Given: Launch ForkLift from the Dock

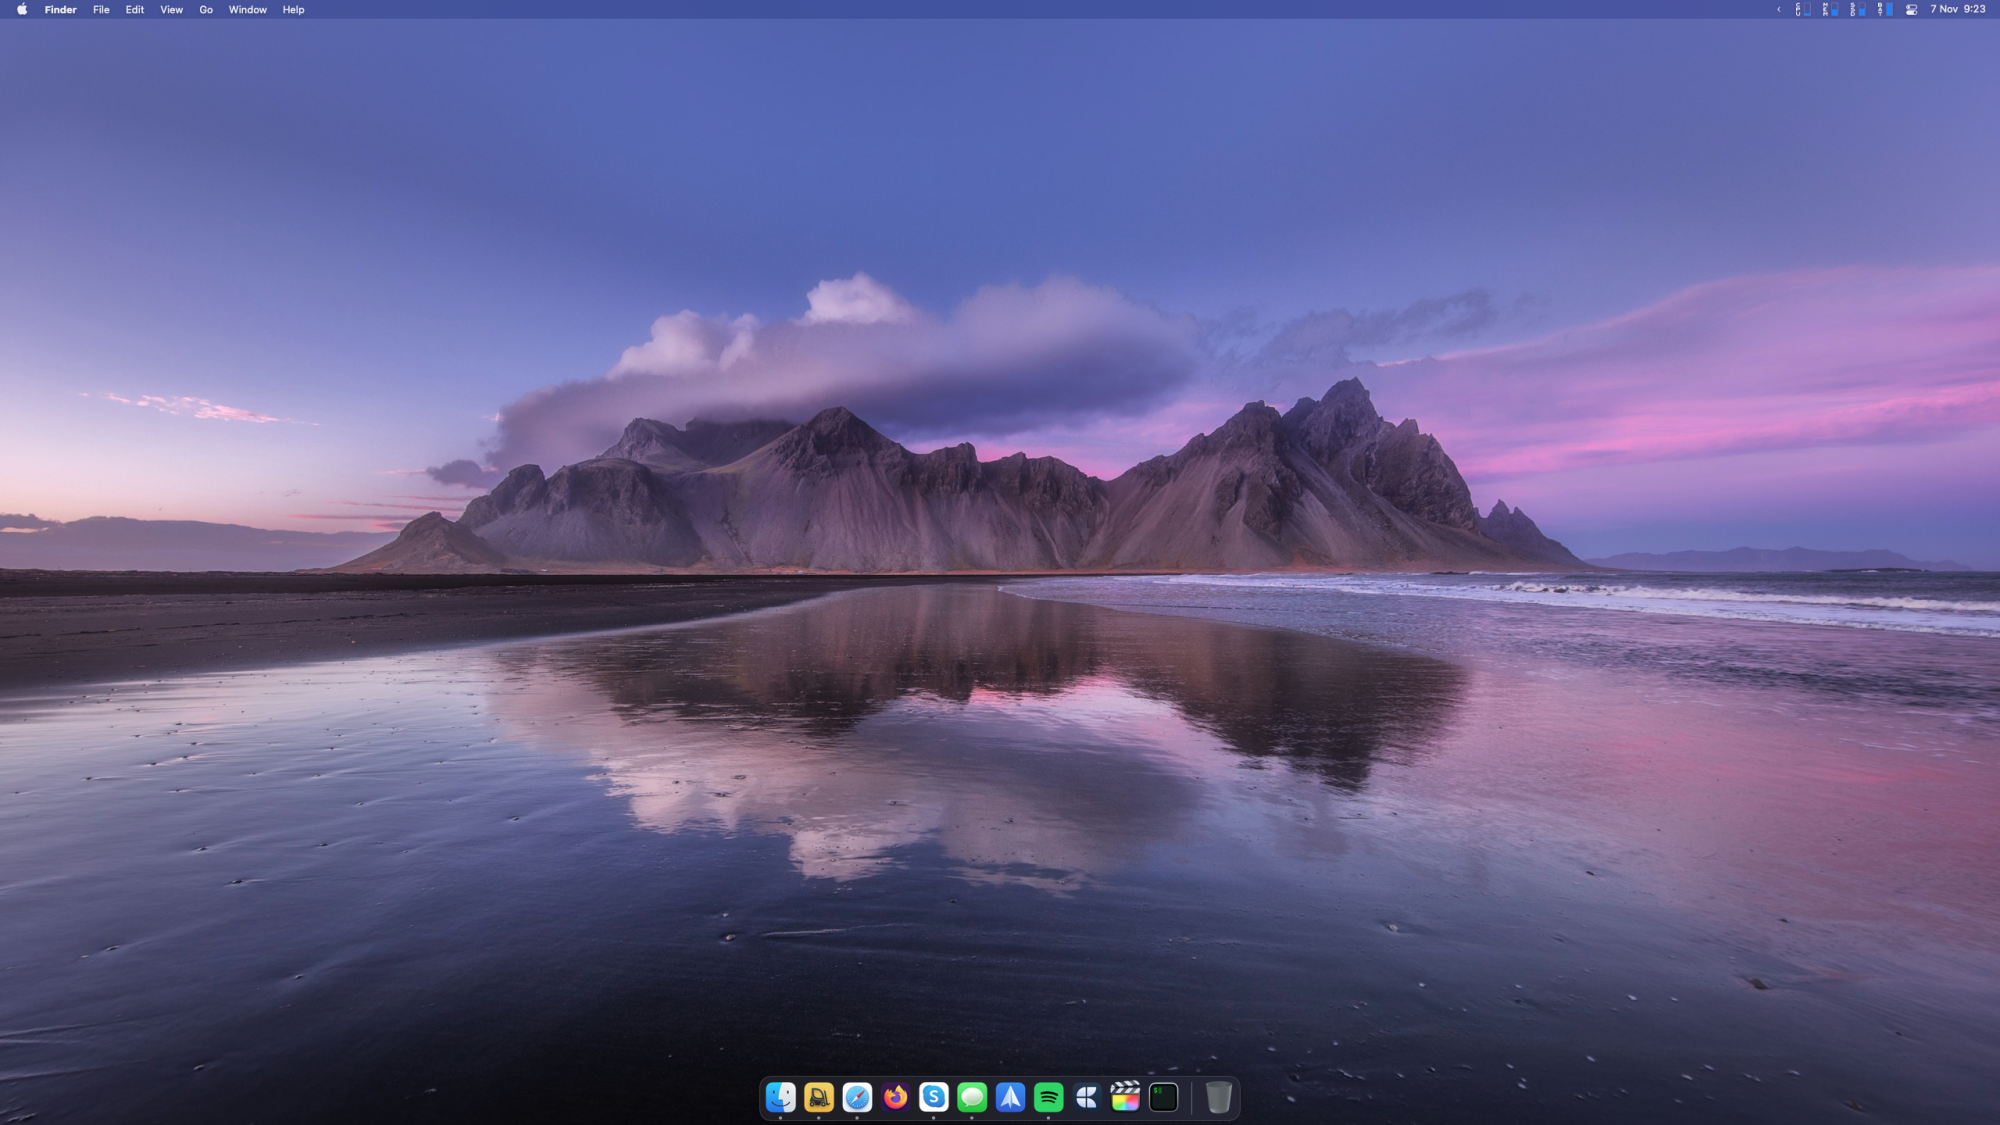Looking at the screenshot, I should [819, 1097].
